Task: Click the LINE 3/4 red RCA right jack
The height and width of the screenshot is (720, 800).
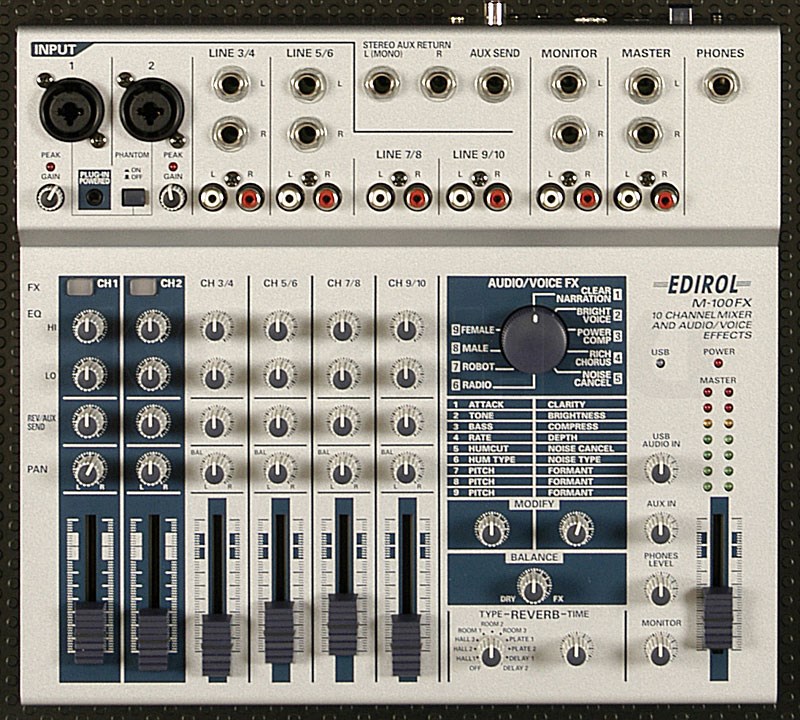Action: coord(250,197)
